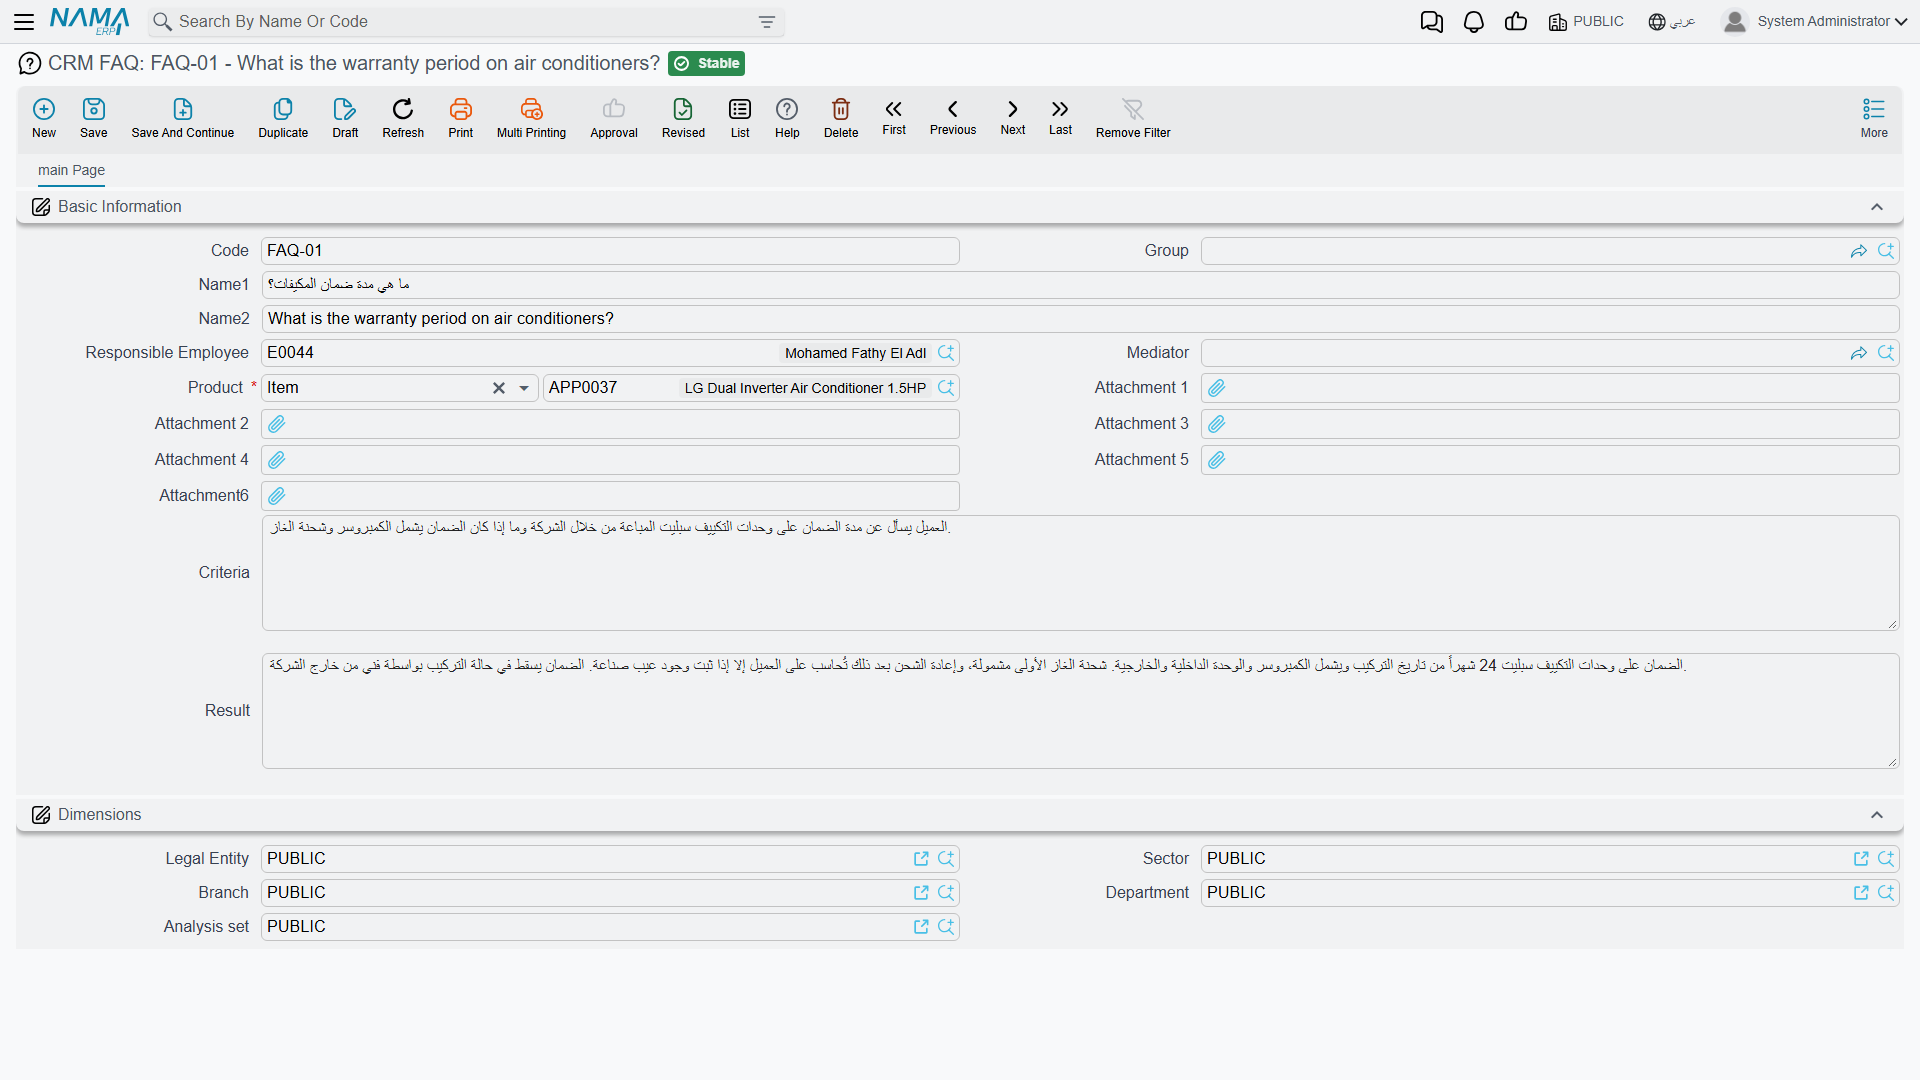Delete this FAQ record

point(841,117)
